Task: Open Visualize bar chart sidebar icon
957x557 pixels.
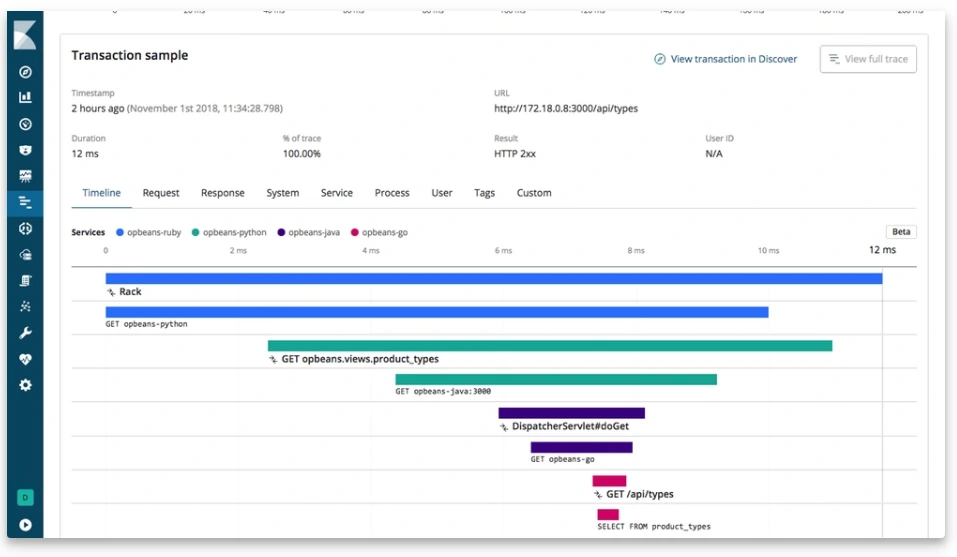Action: (x=25, y=98)
